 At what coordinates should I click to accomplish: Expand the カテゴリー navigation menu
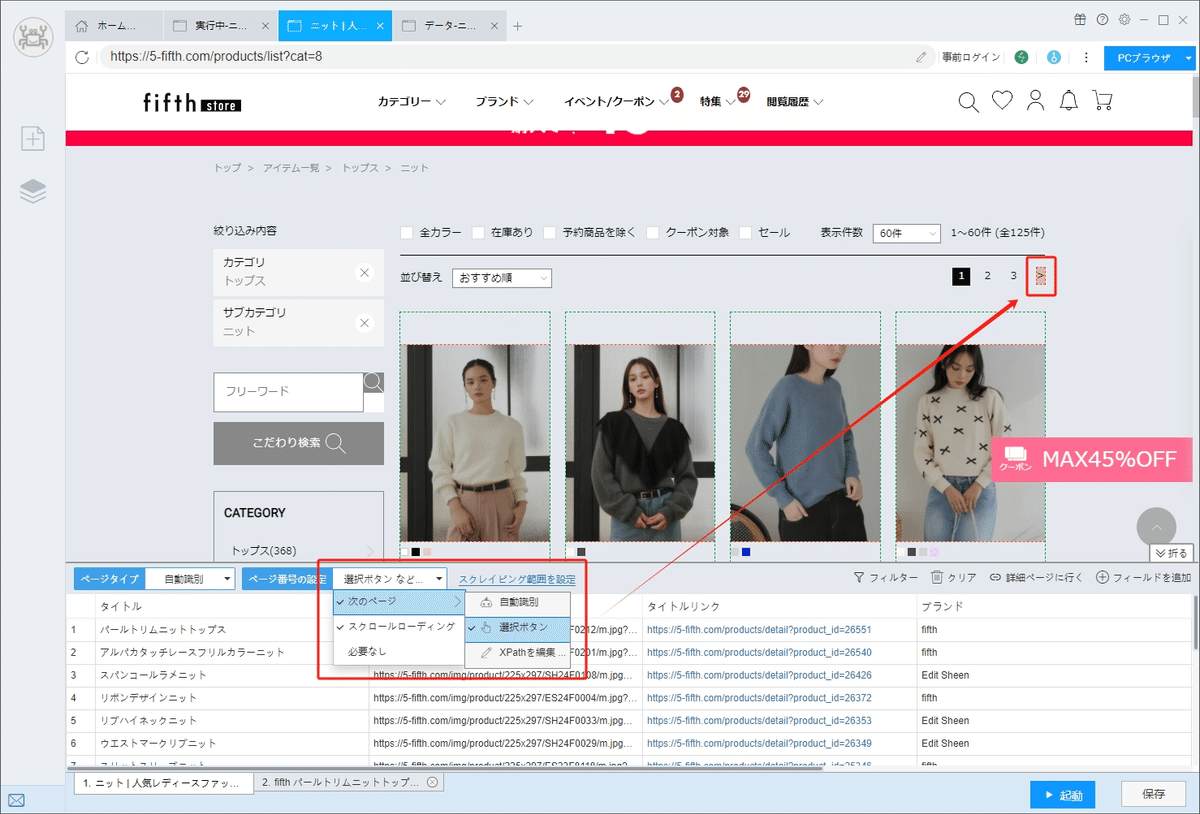coord(411,102)
